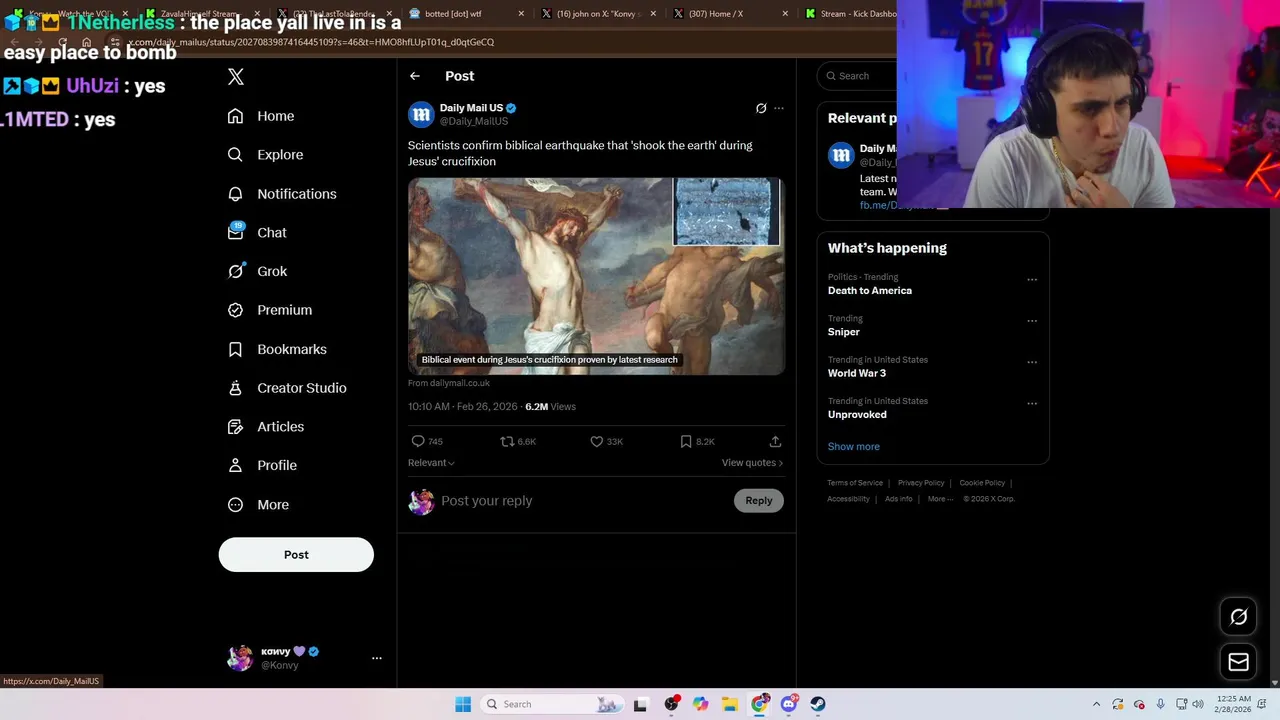This screenshot has width=1280, height=720.
Task: Open options for 'Sniper' trend
Action: pos(1032,321)
